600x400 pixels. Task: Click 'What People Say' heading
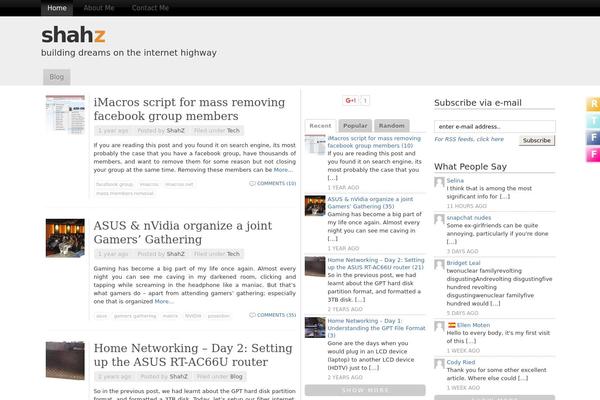pyautogui.click(x=470, y=167)
